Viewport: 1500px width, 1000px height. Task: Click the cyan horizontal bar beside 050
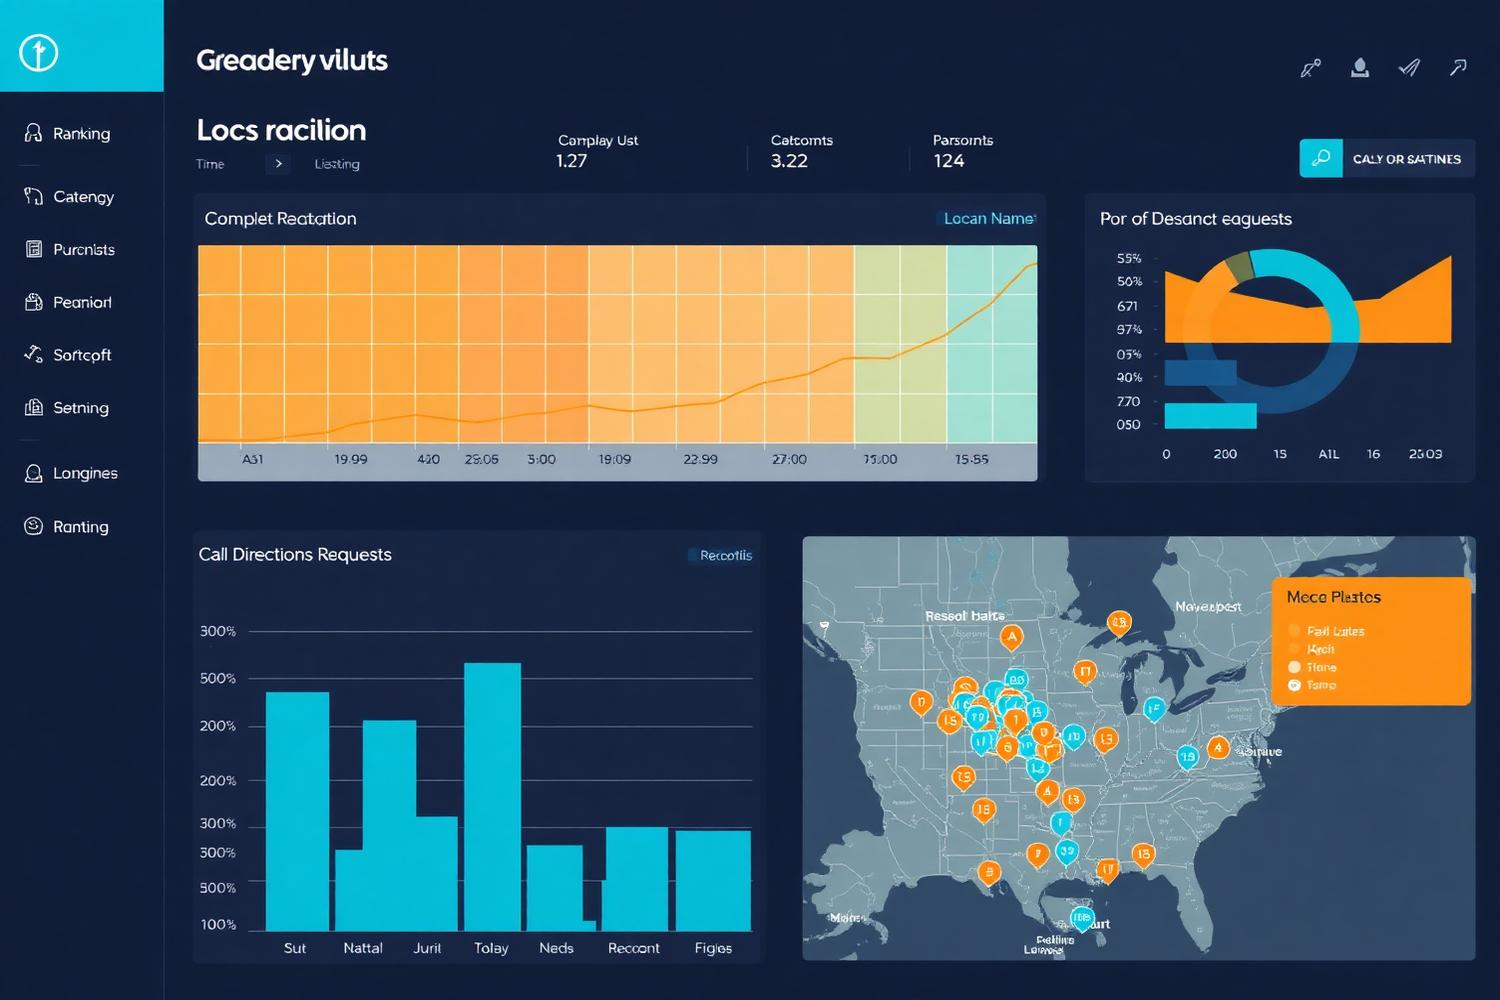click(1210, 416)
